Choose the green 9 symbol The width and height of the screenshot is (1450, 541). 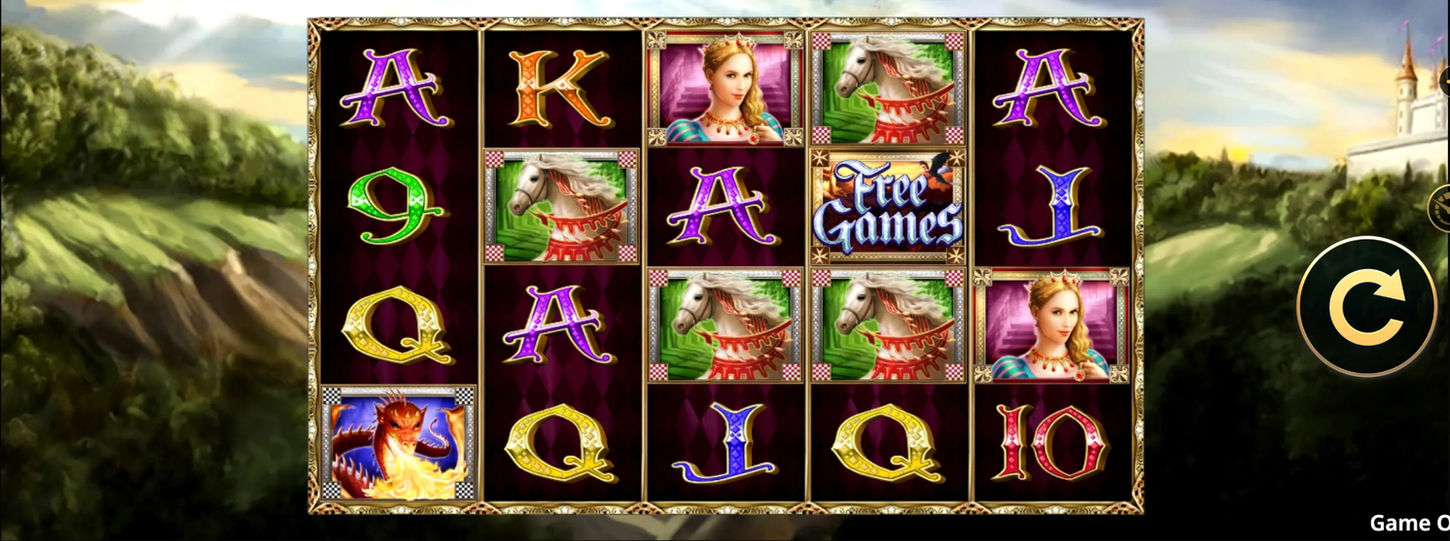pyautogui.click(x=396, y=207)
